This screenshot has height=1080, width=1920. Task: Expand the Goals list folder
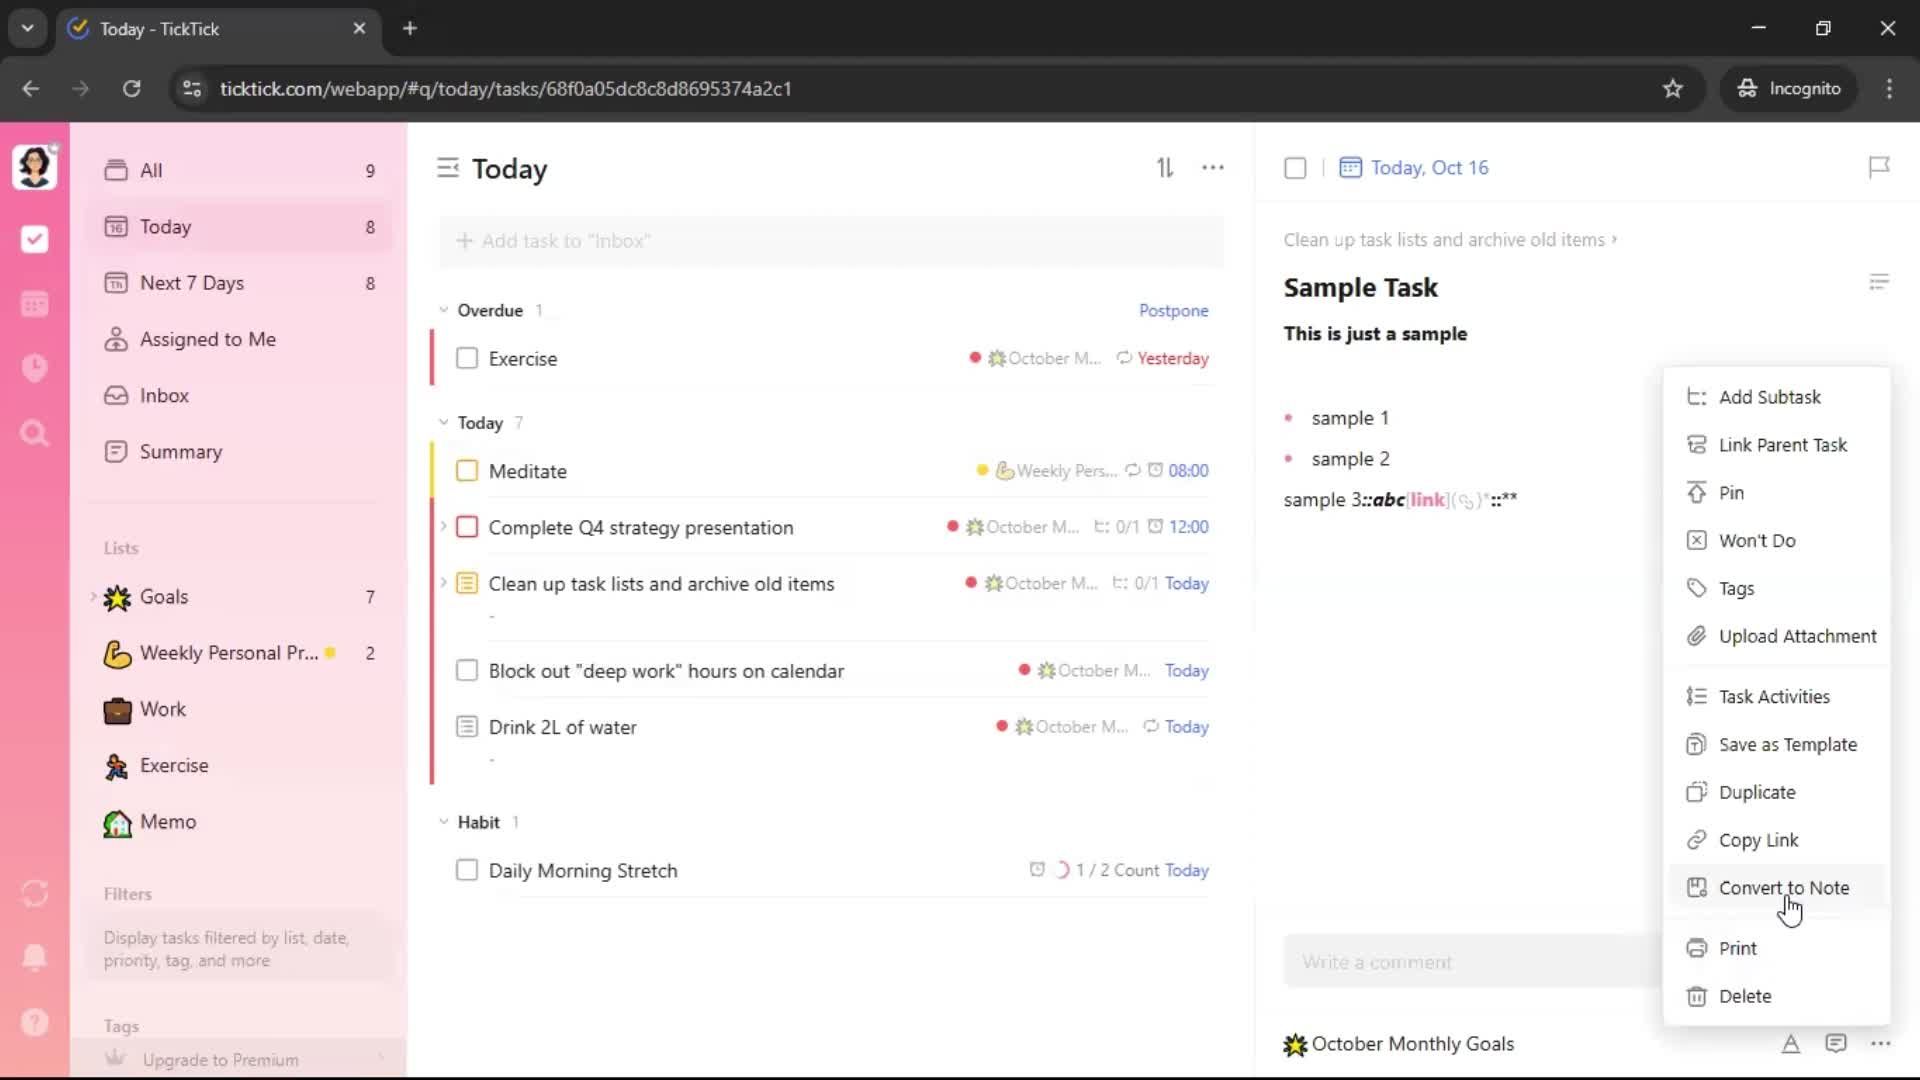point(93,597)
